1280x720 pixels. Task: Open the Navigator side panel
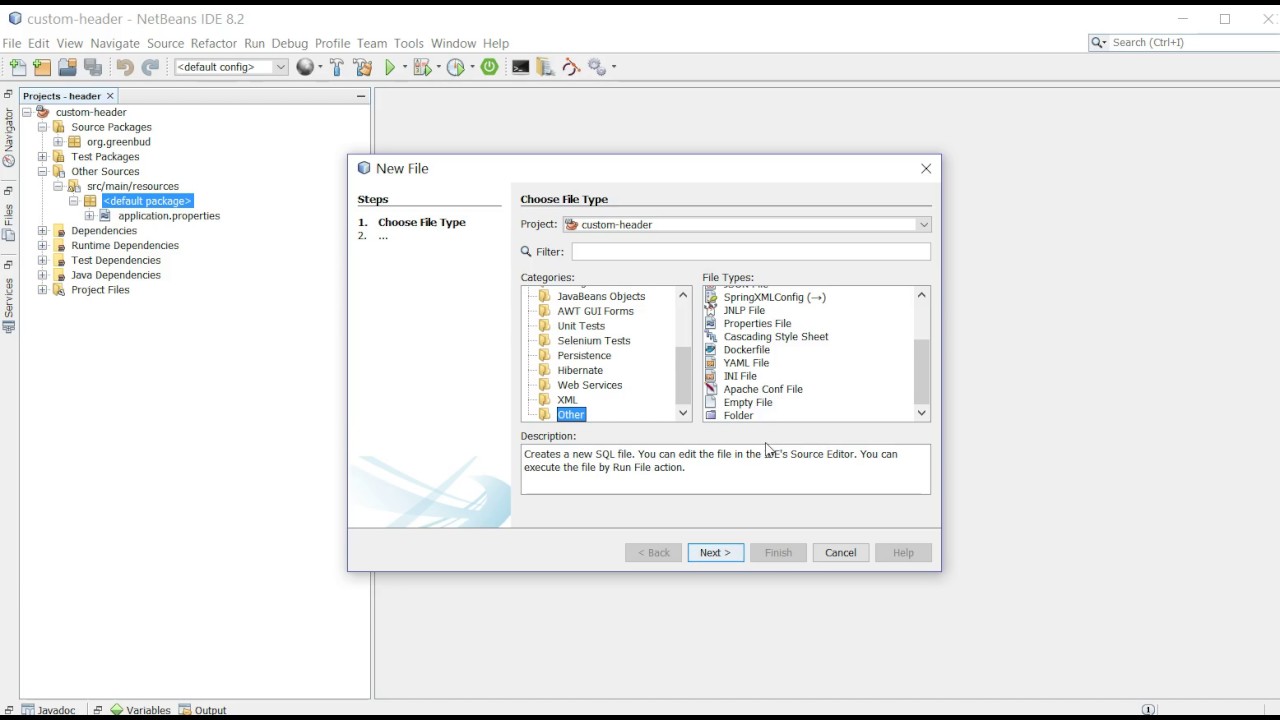click(9, 137)
